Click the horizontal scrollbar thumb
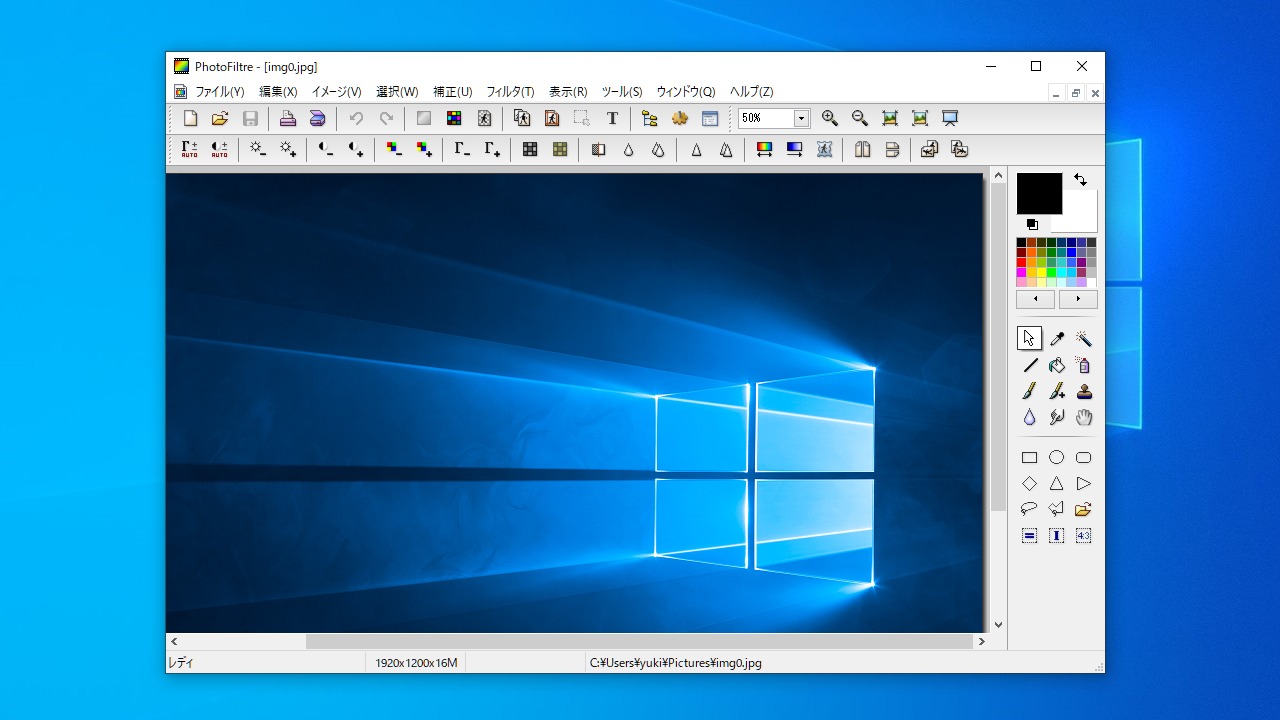Screen dimensions: 1280x720 click(639, 642)
